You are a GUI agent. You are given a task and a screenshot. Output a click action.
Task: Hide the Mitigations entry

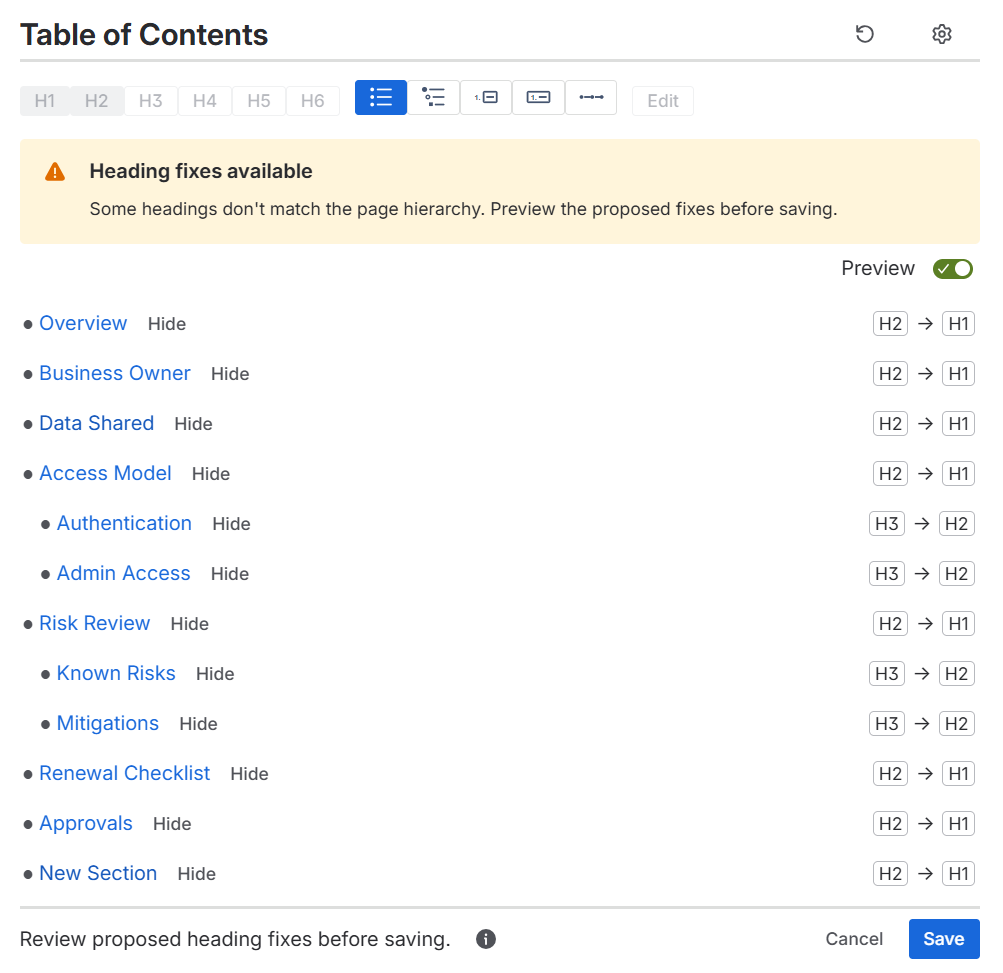tap(198, 724)
